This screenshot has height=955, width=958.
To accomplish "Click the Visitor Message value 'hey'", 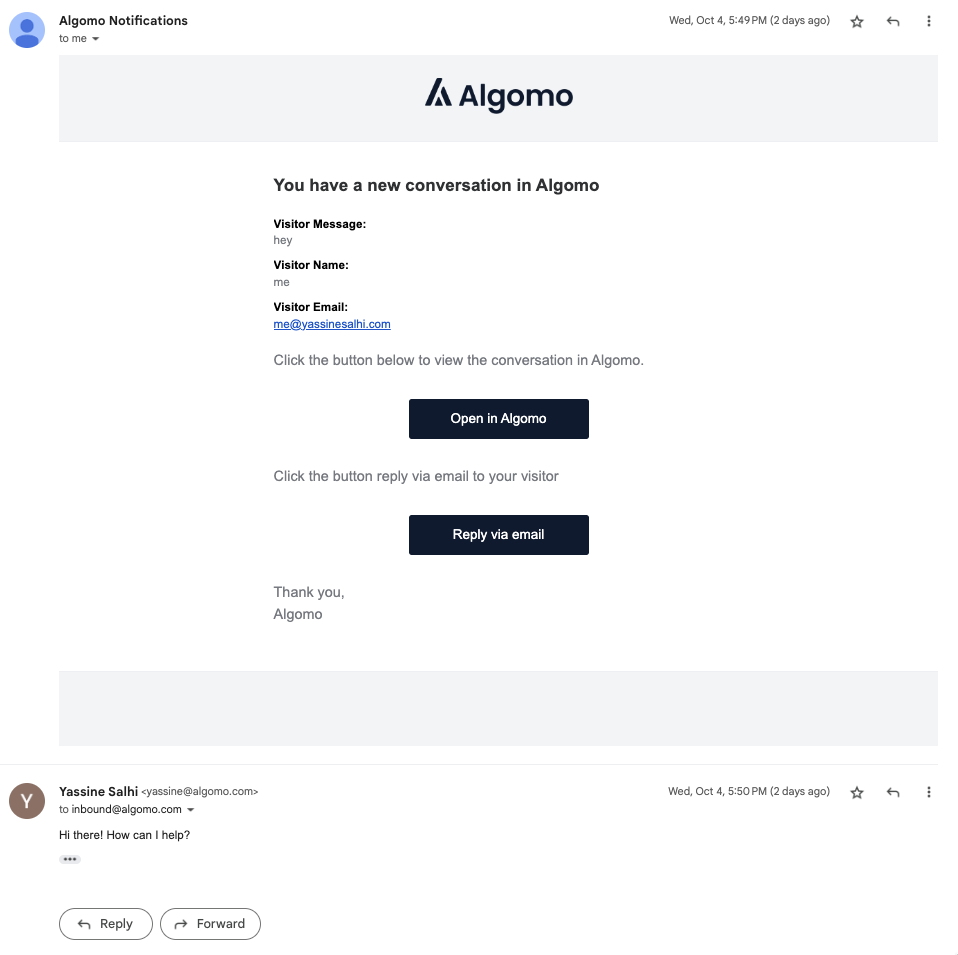I will (283, 240).
